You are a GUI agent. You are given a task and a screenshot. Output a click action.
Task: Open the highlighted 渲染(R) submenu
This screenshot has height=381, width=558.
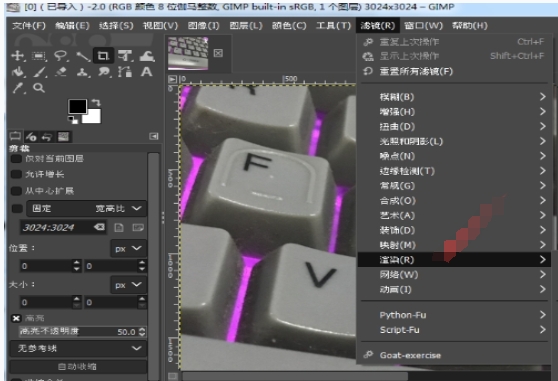[x=454, y=260]
